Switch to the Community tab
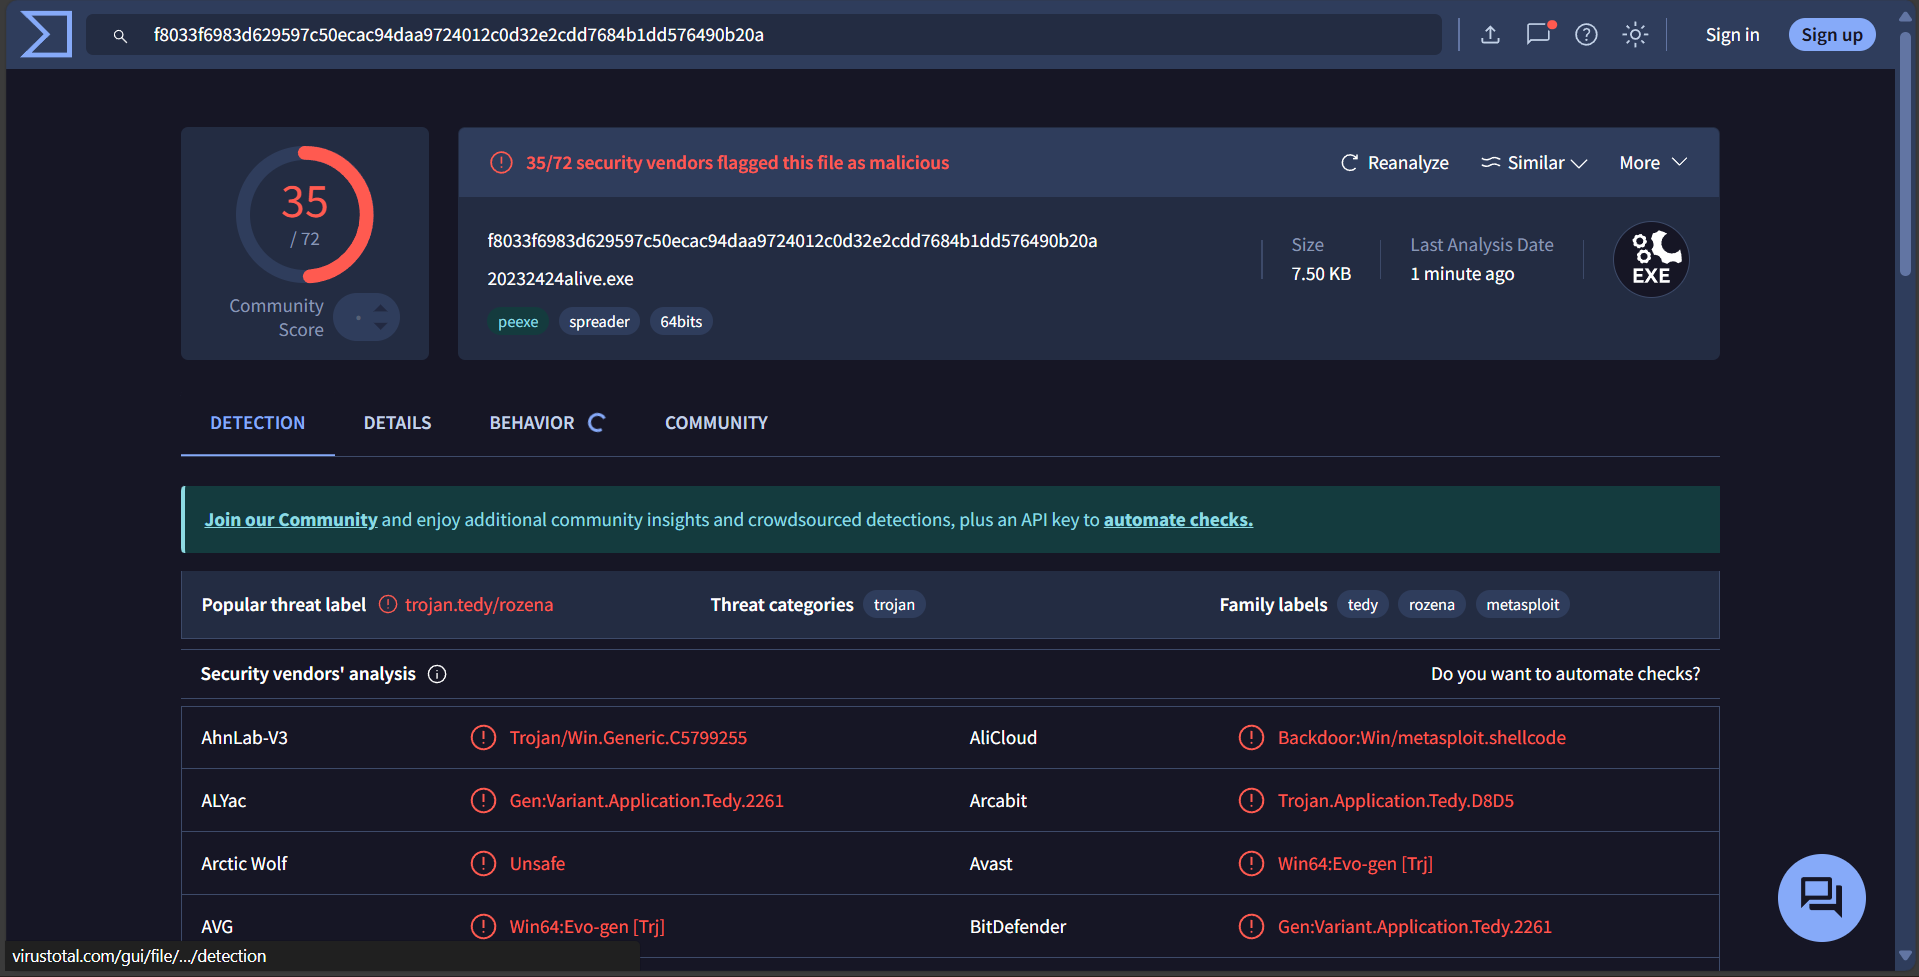This screenshot has height=977, width=1919. [x=717, y=423]
